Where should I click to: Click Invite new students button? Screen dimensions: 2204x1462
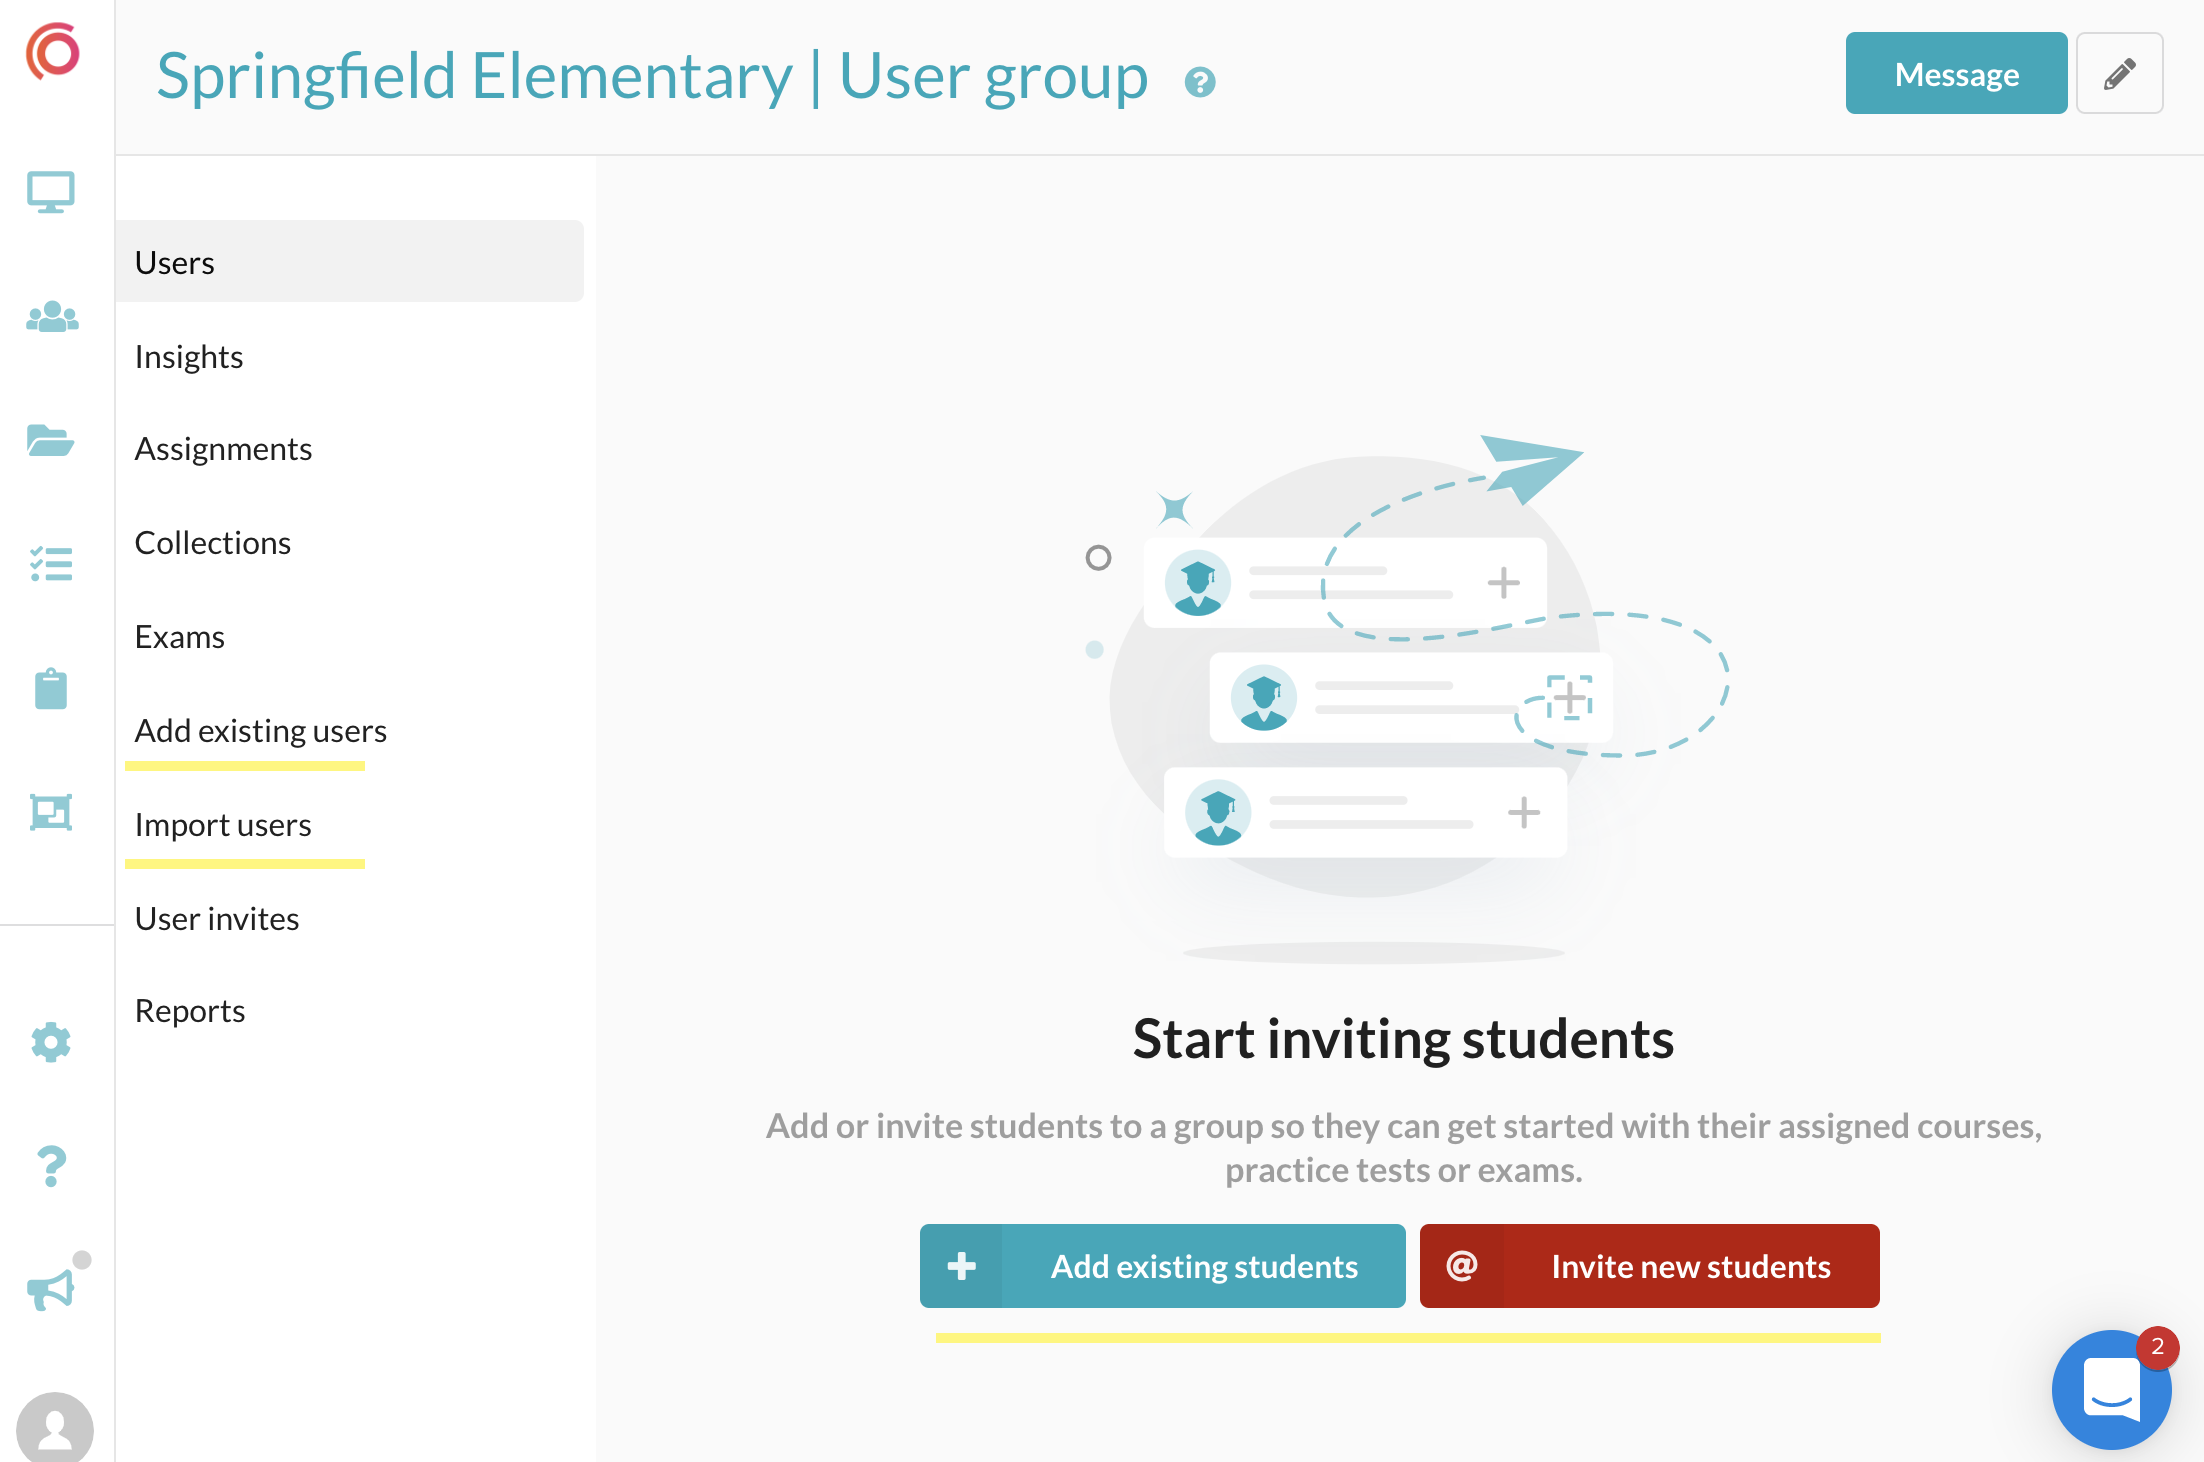click(x=1649, y=1266)
